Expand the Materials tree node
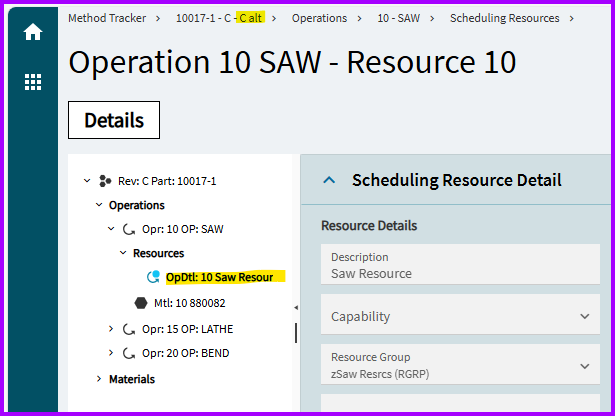The height and width of the screenshot is (416, 615). pyautogui.click(x=99, y=379)
